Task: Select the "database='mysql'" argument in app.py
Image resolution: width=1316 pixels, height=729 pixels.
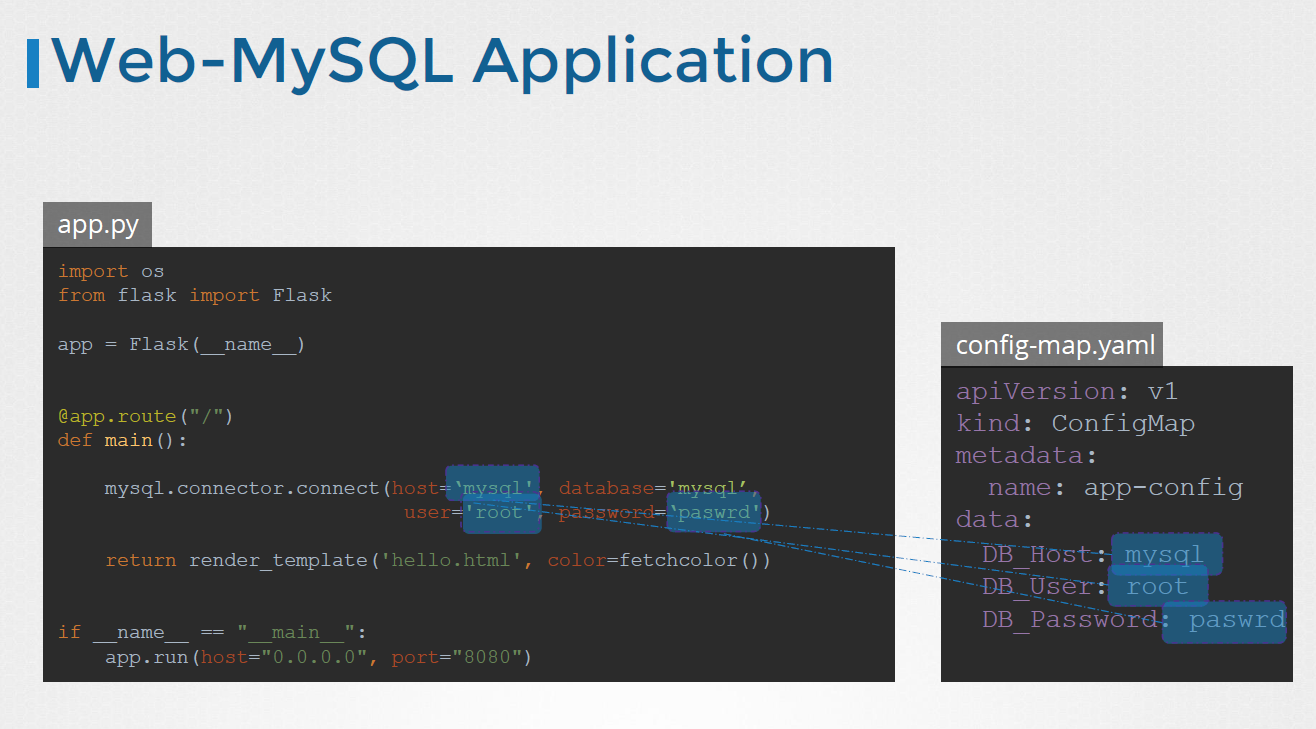Action: point(656,489)
